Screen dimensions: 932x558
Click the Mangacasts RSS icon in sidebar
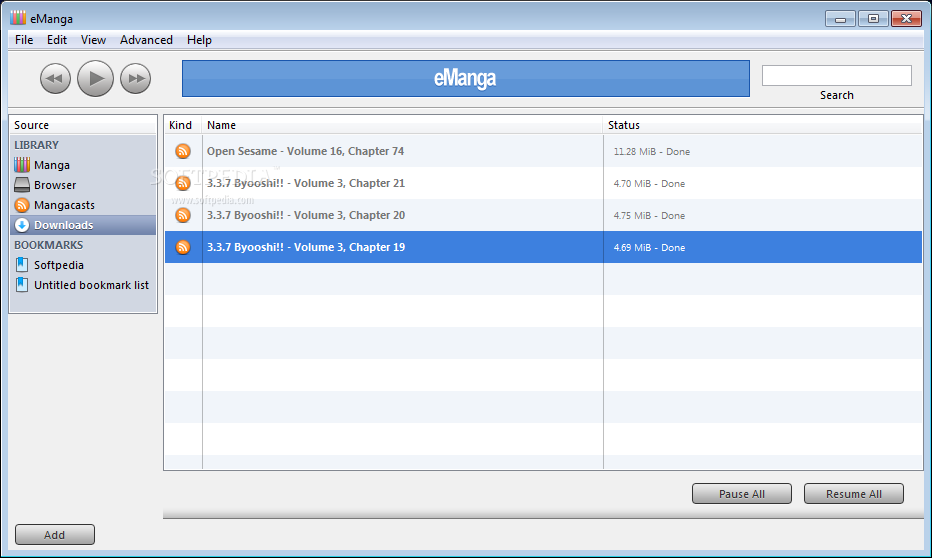[x=22, y=205]
